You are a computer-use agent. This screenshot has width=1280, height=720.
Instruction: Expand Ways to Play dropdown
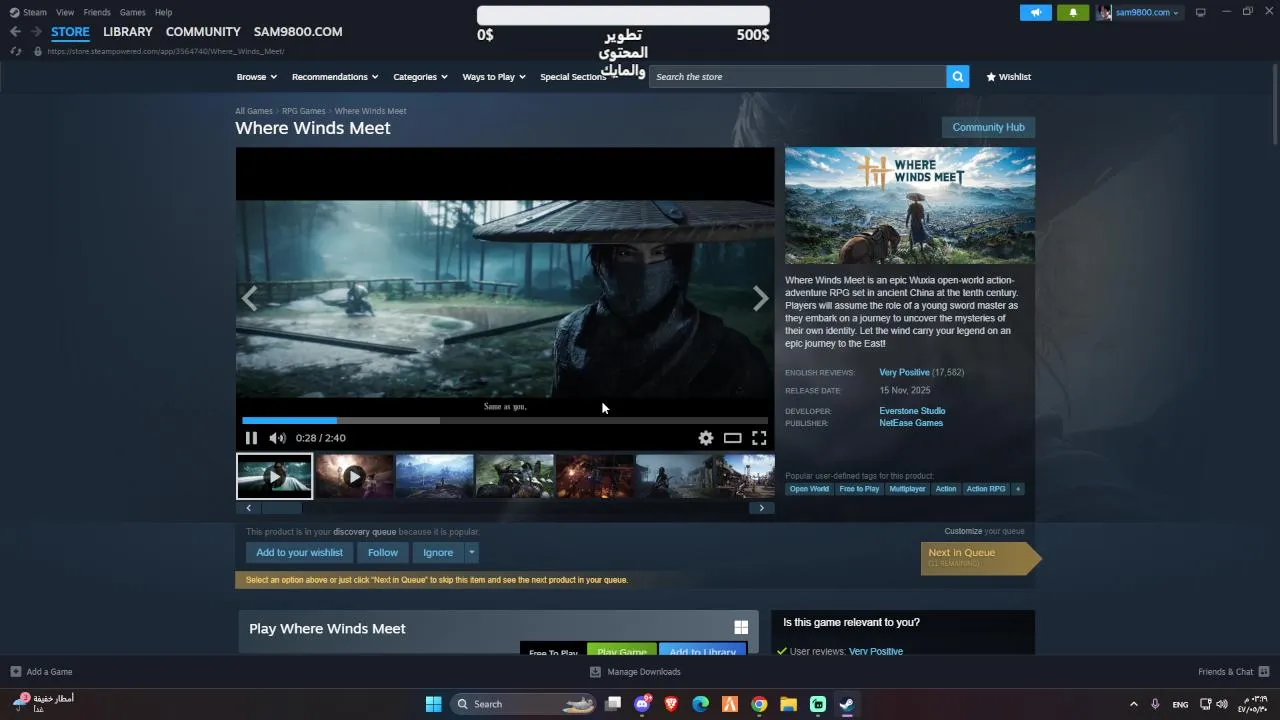click(494, 77)
